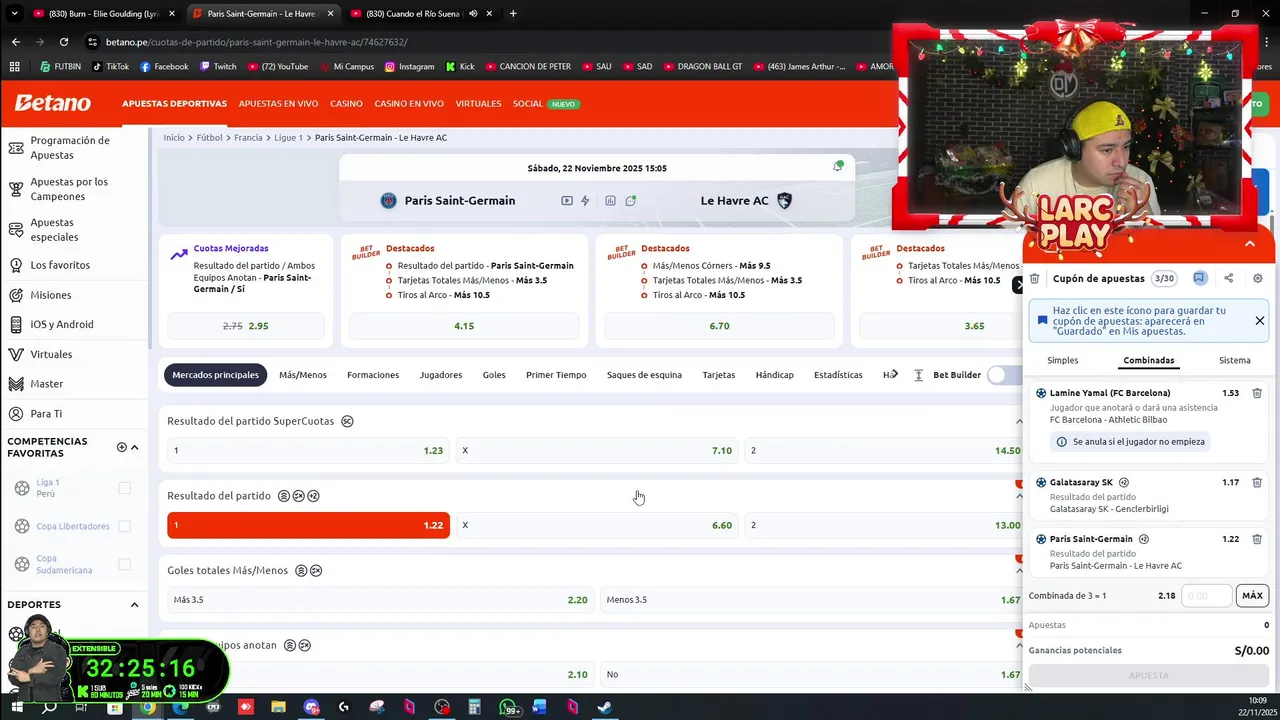Collapse the bet slip panel chevron
This screenshot has height=720, width=1280.
pos(1249,243)
